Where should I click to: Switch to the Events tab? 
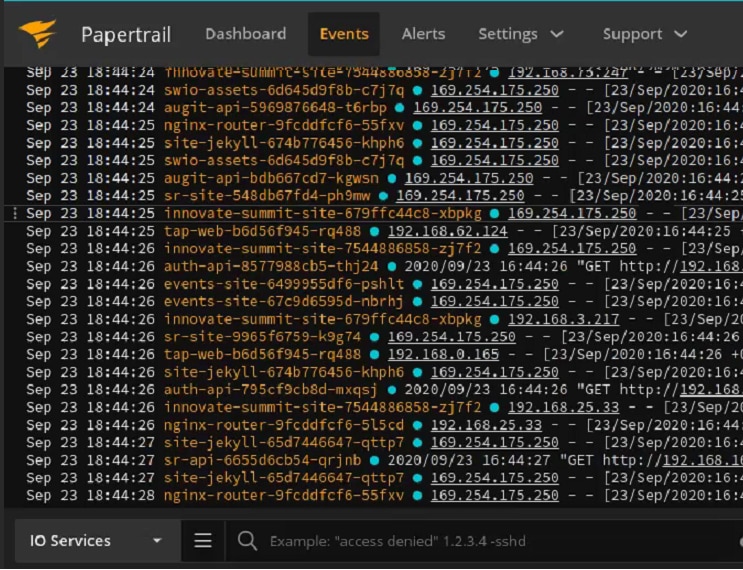pos(344,34)
